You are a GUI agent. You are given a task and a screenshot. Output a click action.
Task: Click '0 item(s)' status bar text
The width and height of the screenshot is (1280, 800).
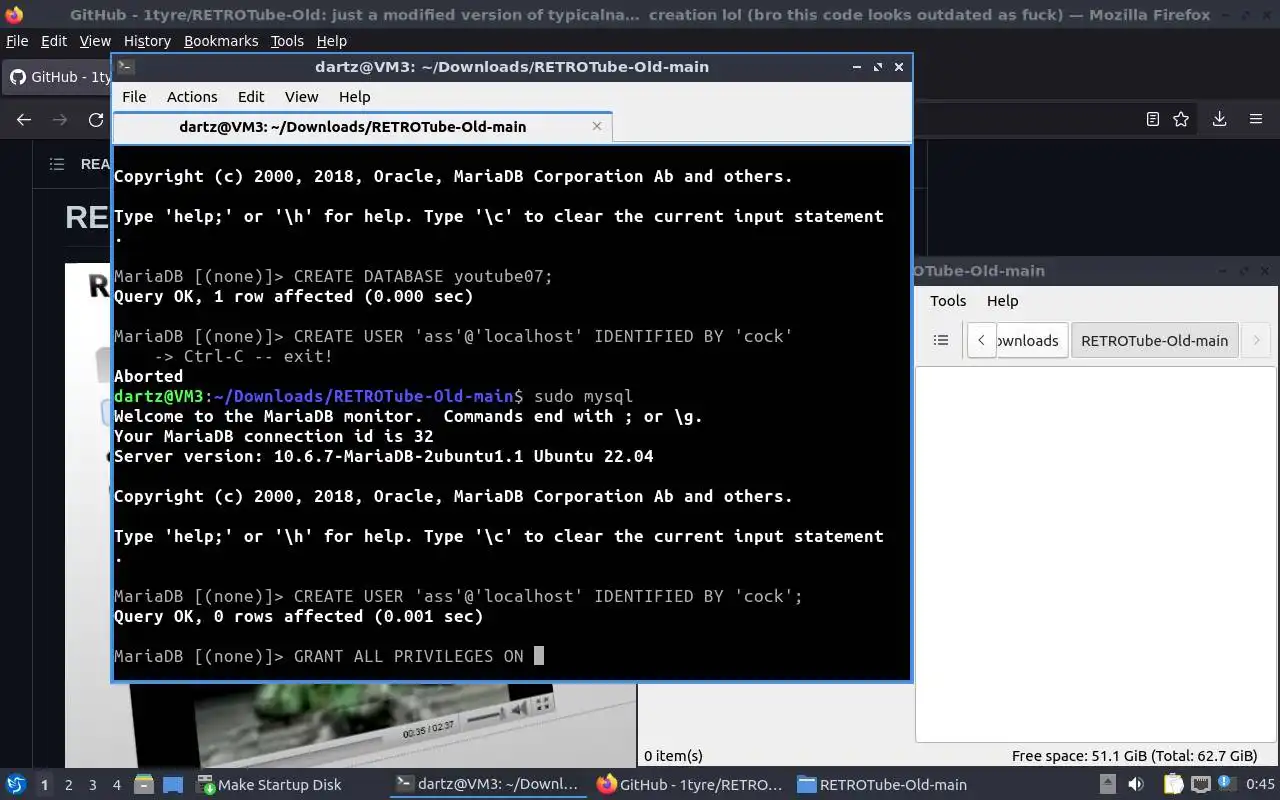click(673, 756)
